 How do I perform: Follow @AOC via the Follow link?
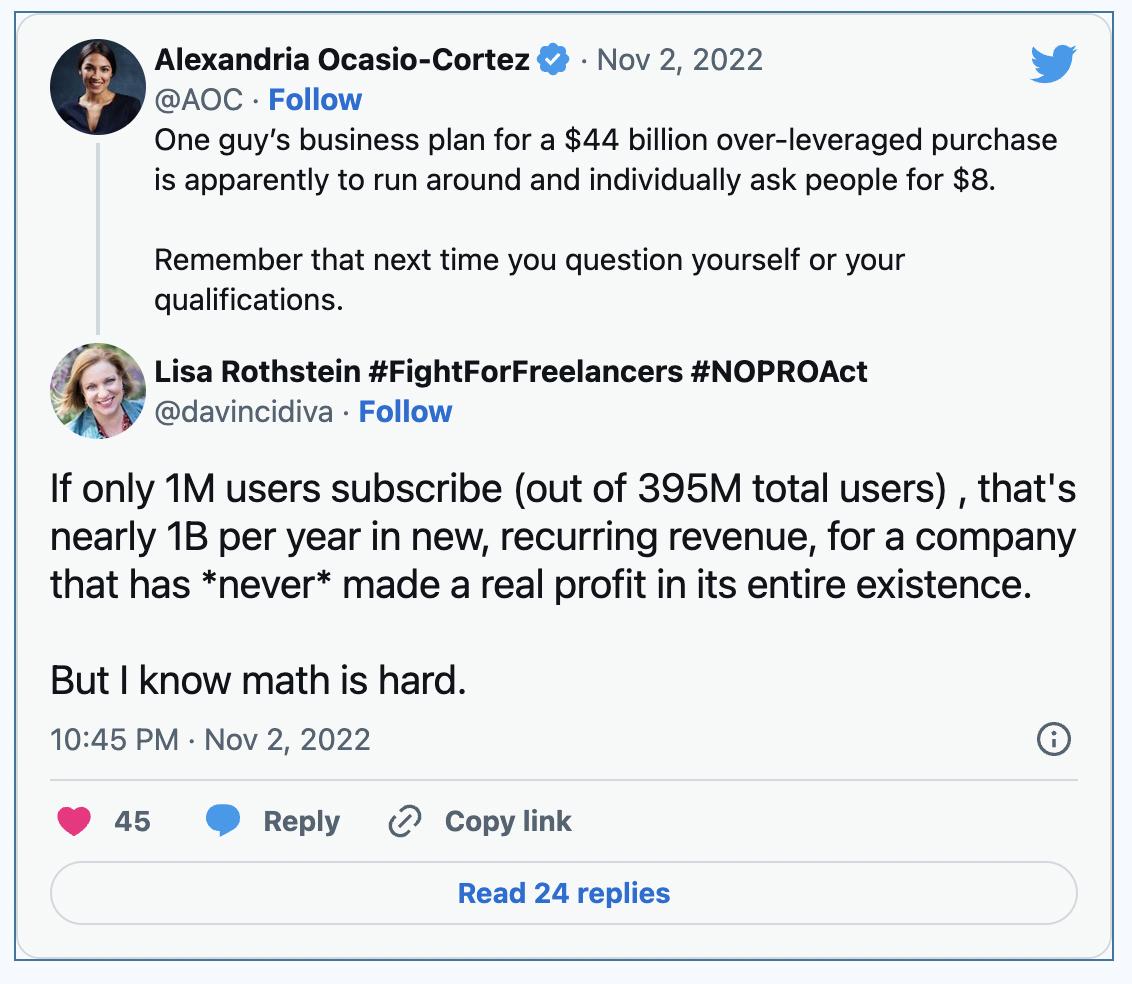(316, 99)
